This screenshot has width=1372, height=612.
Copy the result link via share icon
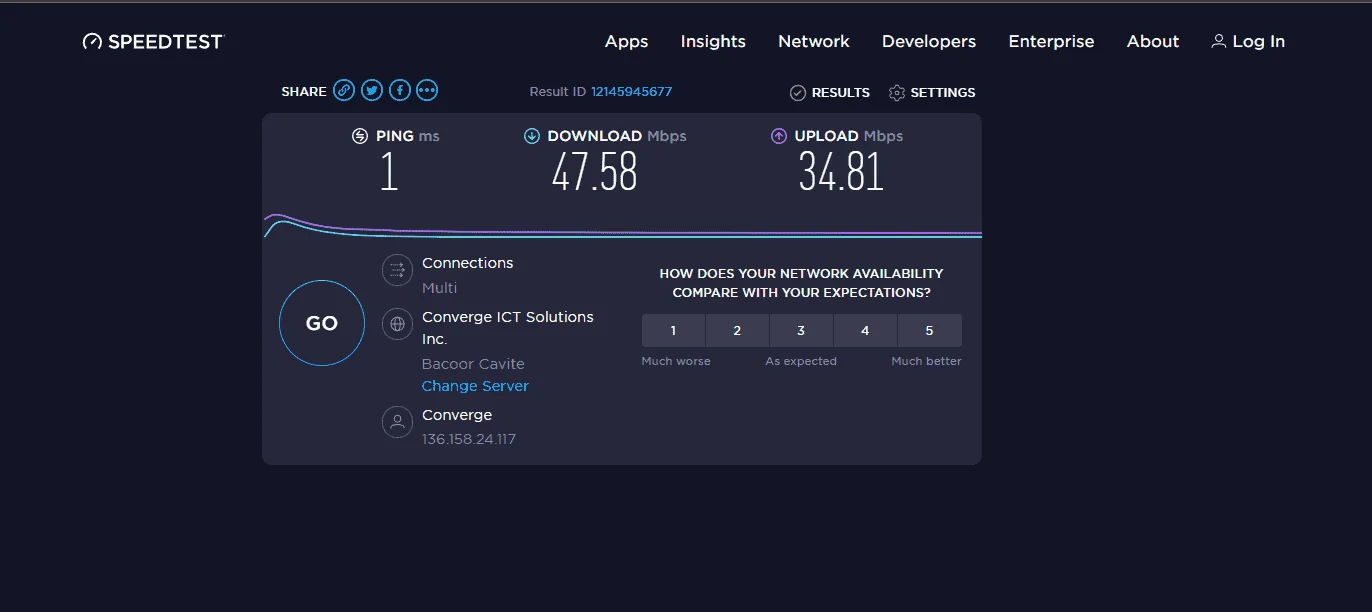(x=344, y=90)
